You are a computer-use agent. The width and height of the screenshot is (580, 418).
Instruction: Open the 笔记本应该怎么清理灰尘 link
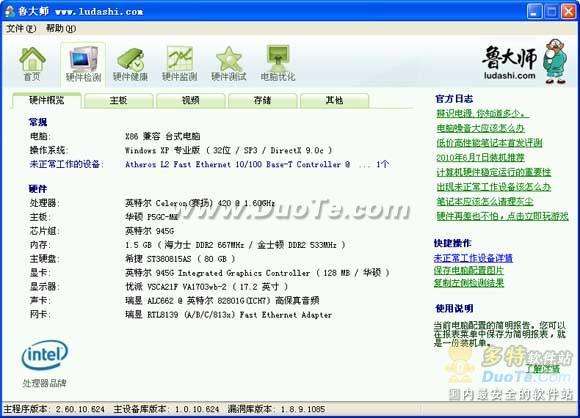click(485, 202)
